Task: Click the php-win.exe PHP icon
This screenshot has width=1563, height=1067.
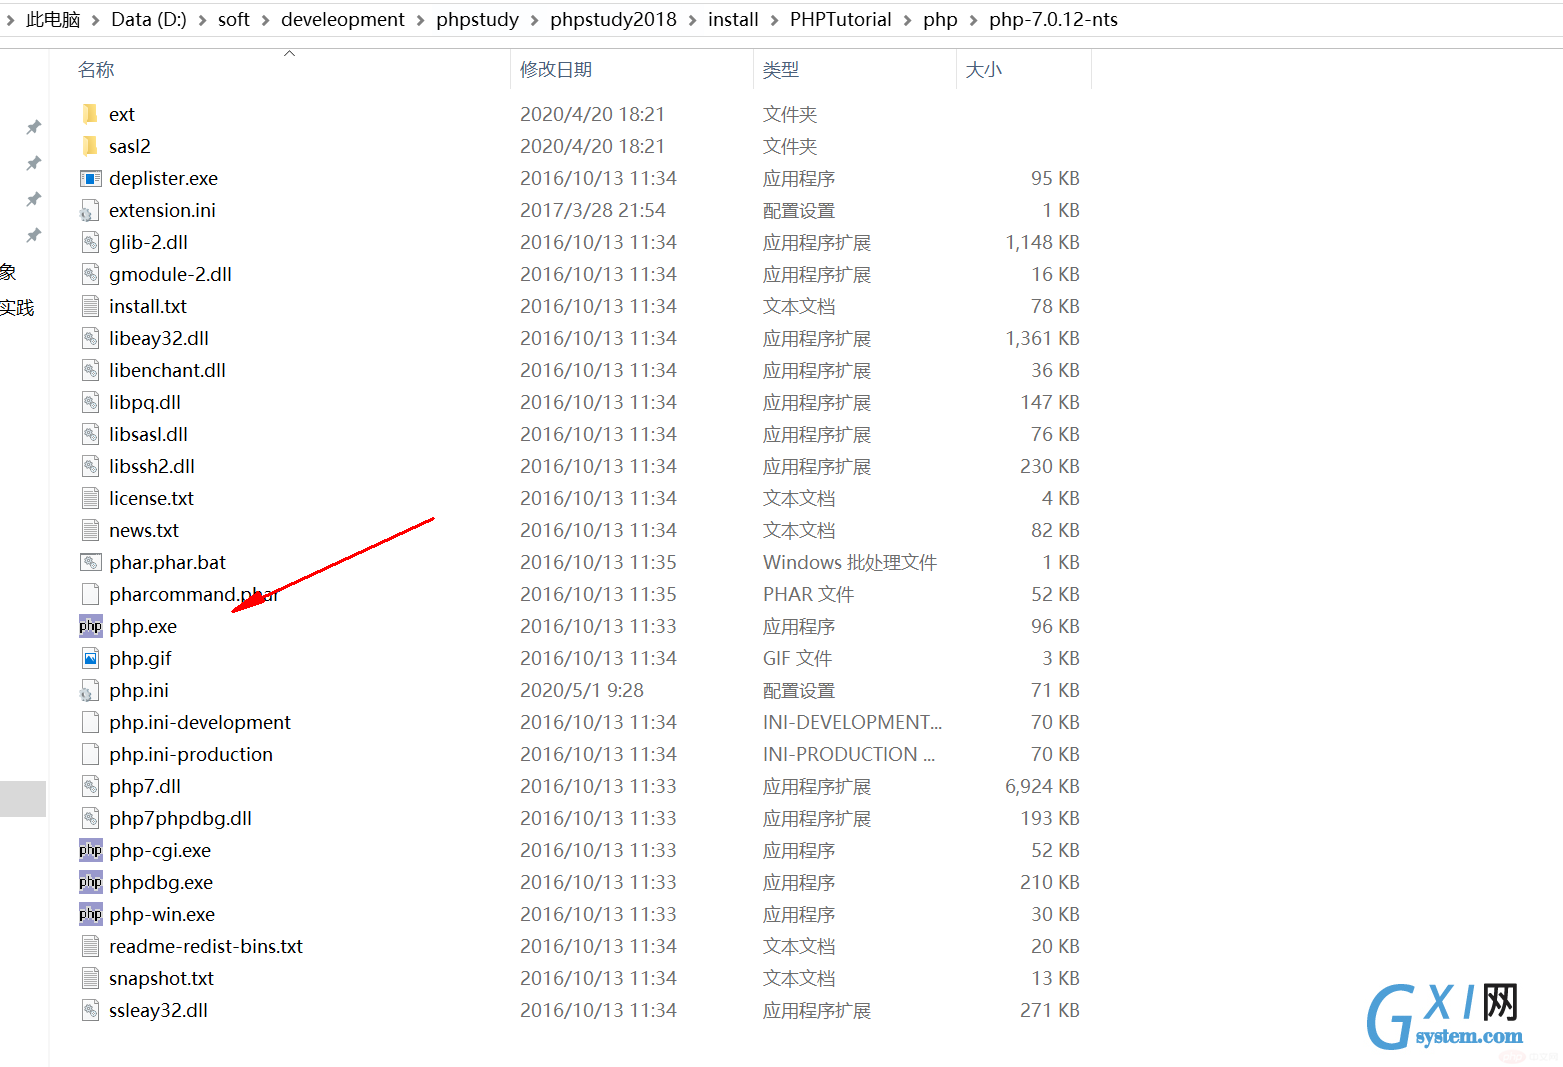Action: pyautogui.click(x=90, y=914)
